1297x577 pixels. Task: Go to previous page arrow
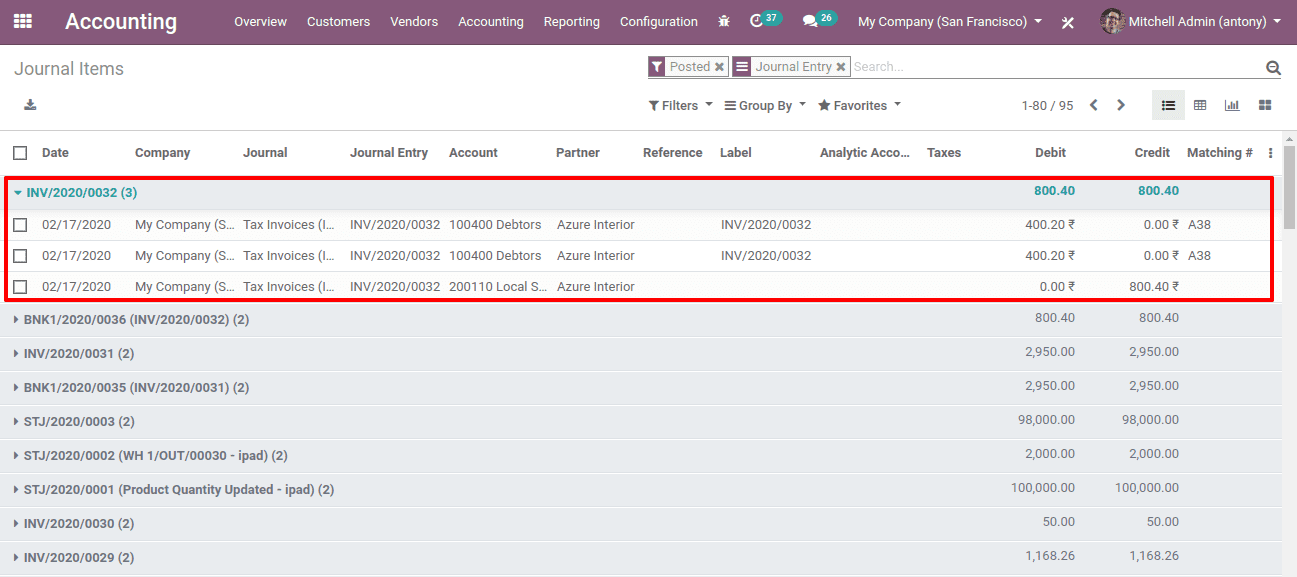(1094, 105)
